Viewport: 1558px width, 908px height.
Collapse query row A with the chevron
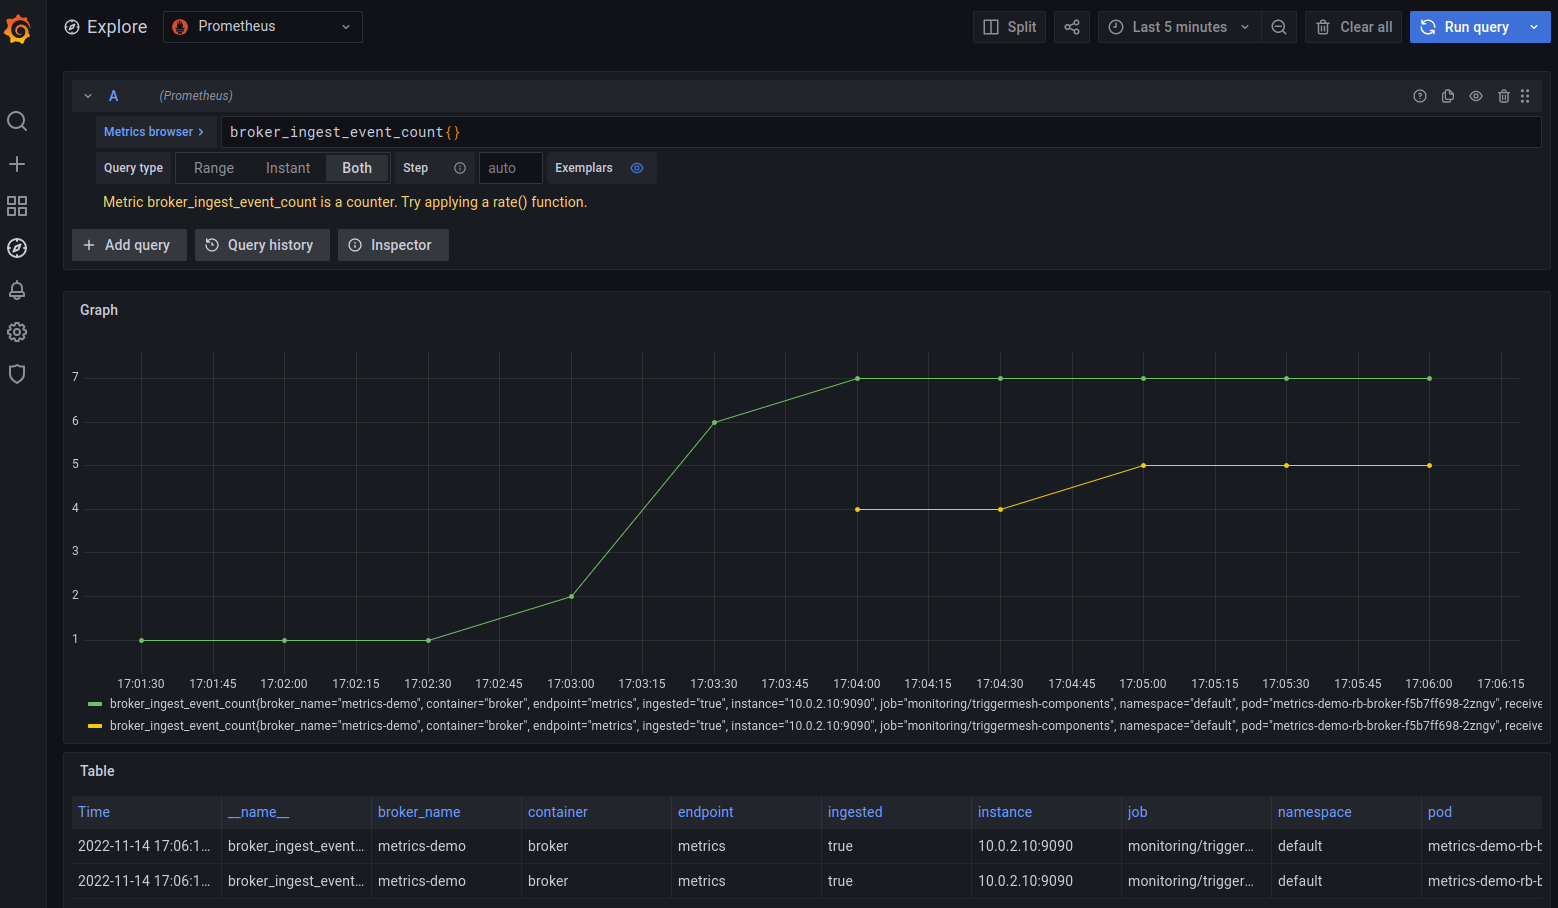(x=88, y=96)
